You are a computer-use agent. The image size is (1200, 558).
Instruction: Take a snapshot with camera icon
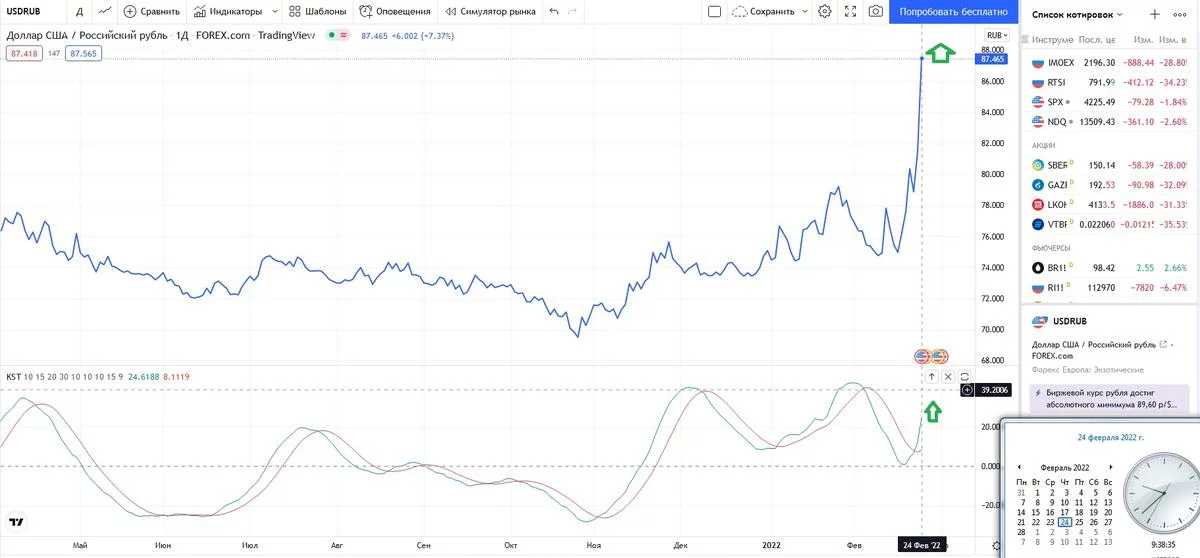coord(876,12)
